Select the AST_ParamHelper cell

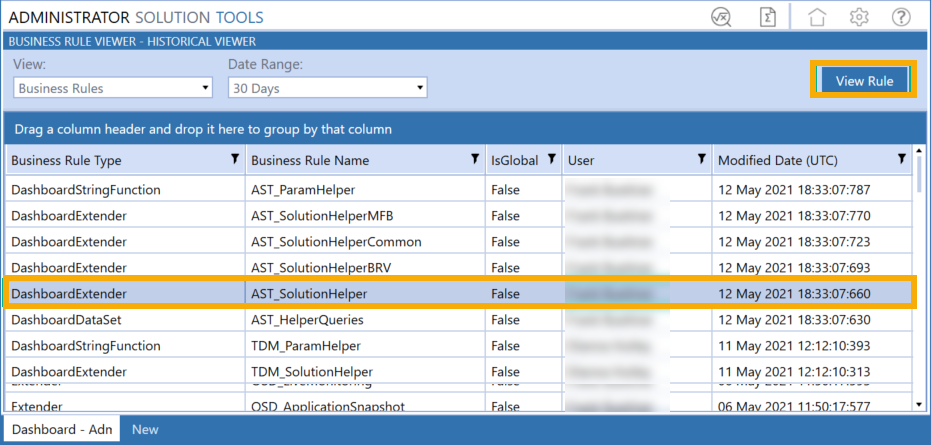click(x=366, y=190)
